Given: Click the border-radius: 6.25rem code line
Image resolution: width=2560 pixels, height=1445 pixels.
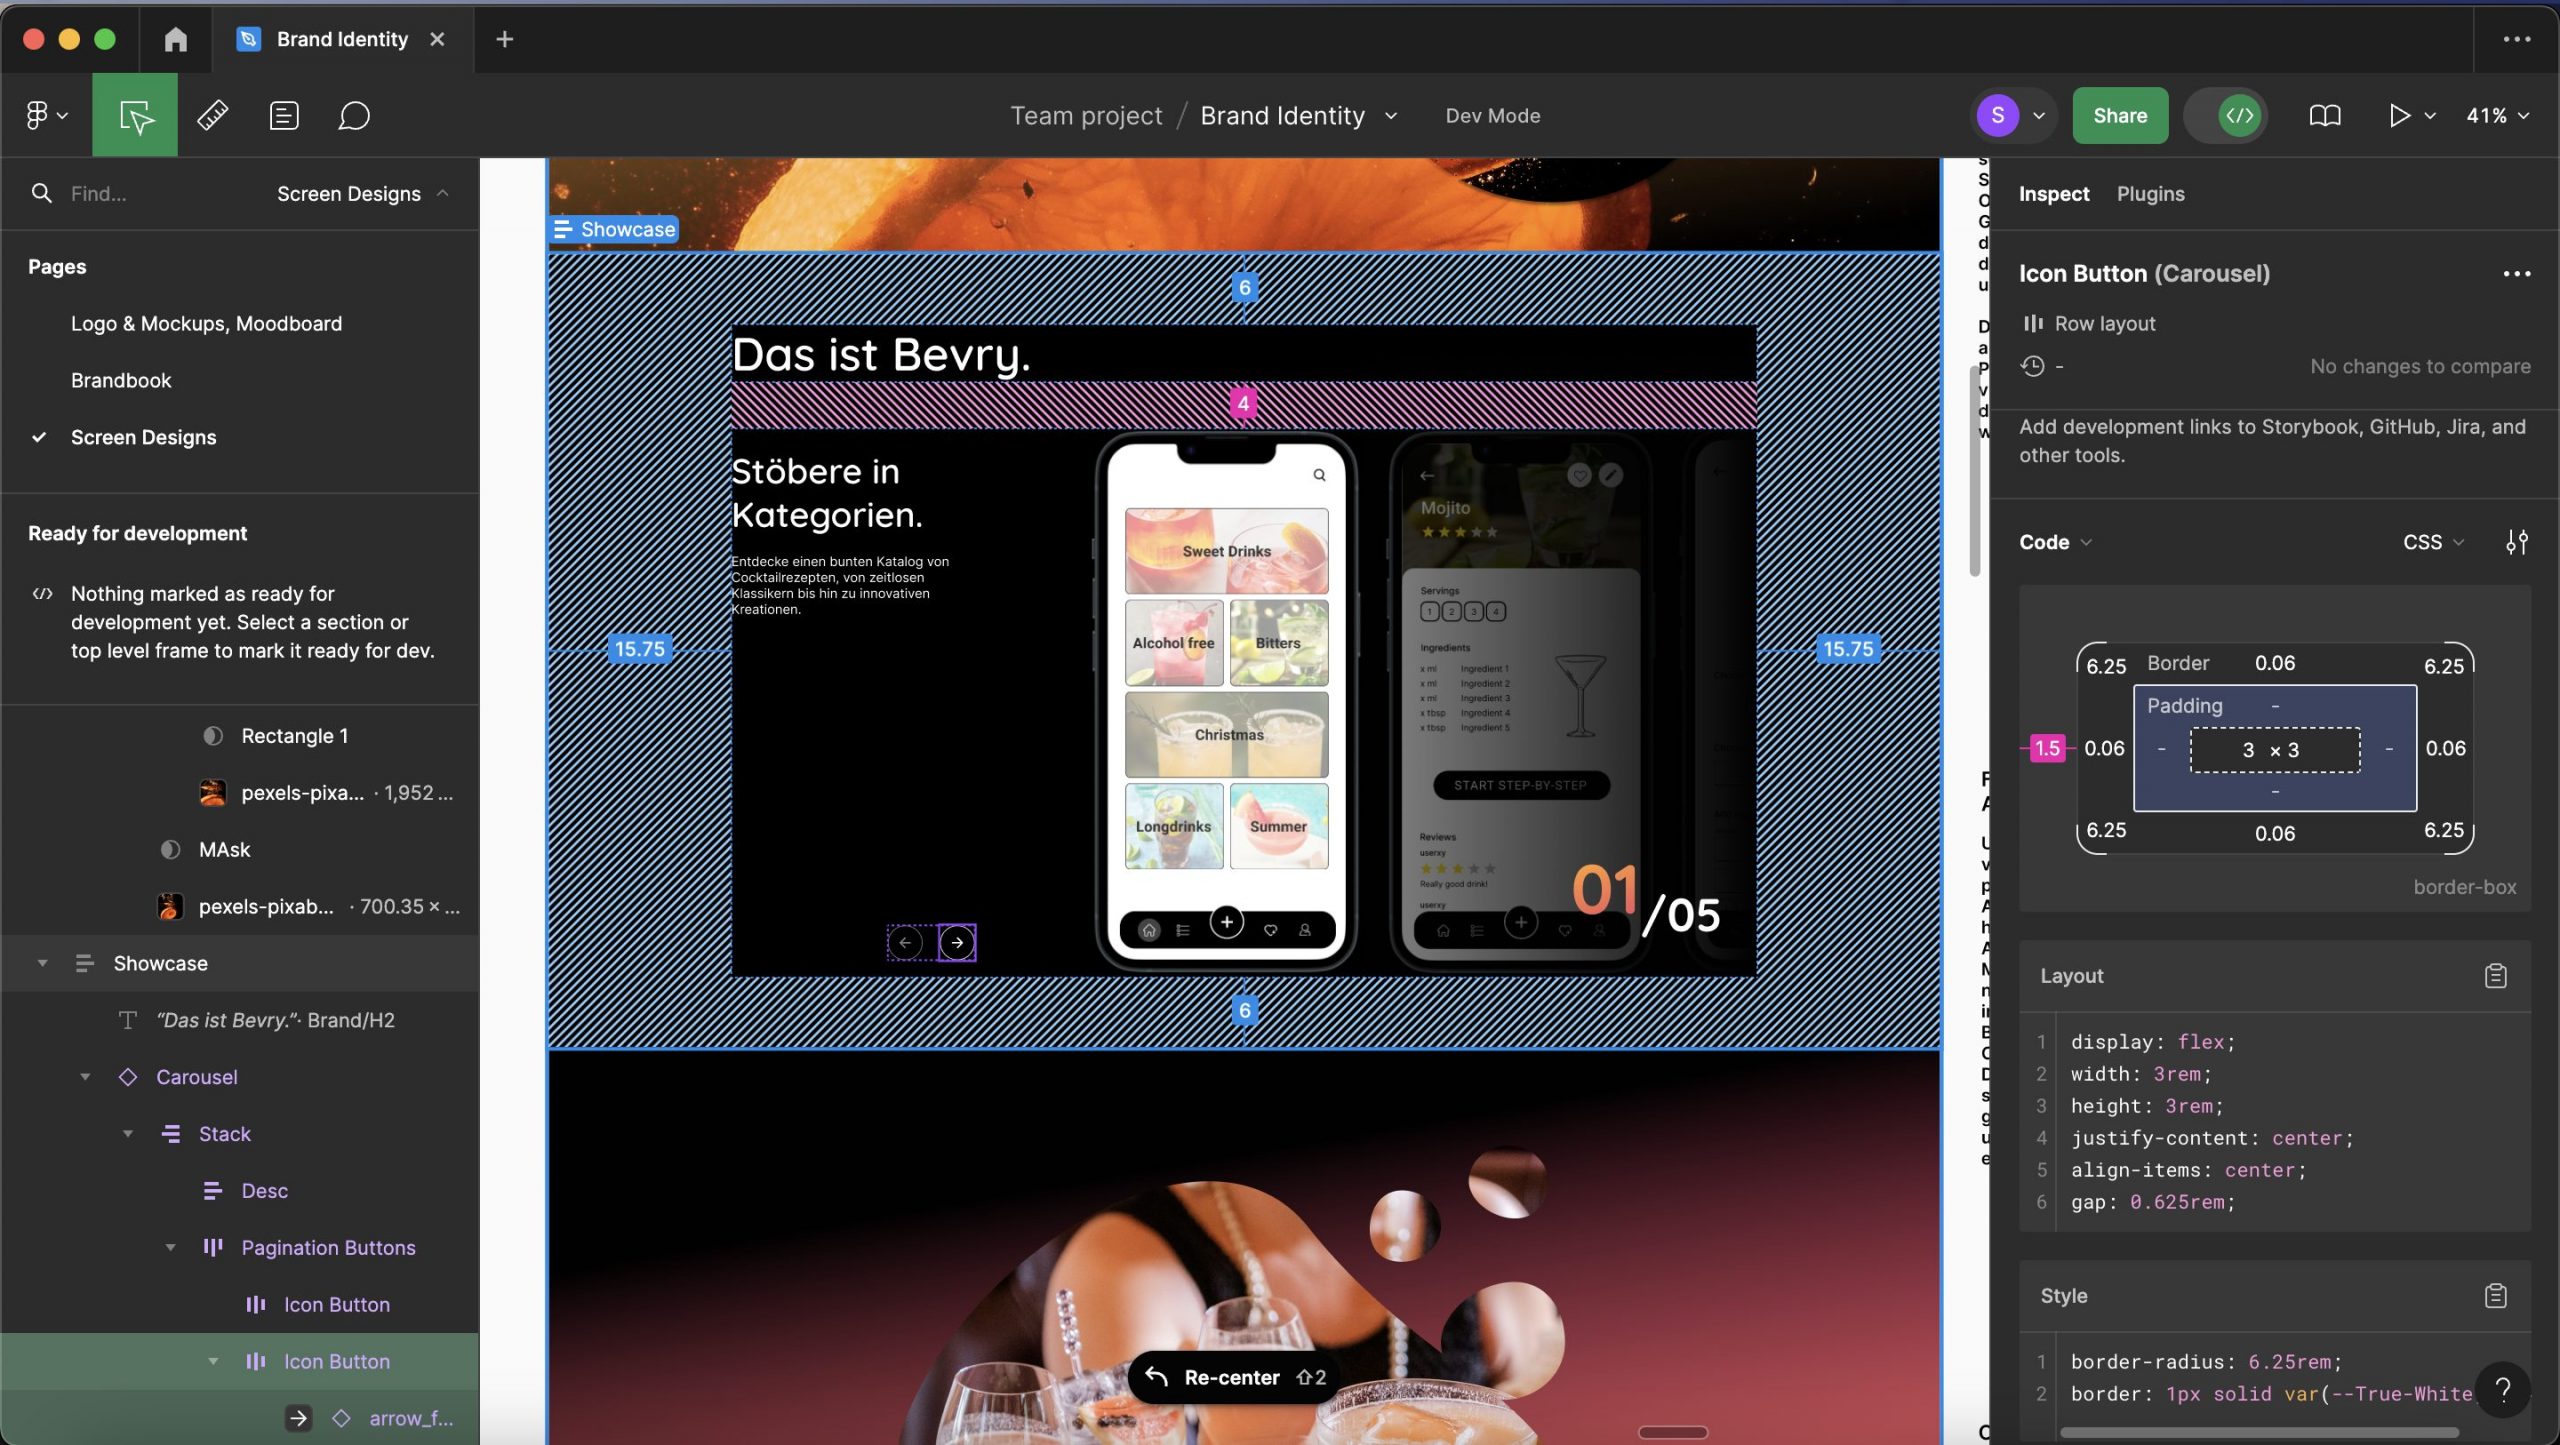Looking at the screenshot, I should pos(2205,1361).
